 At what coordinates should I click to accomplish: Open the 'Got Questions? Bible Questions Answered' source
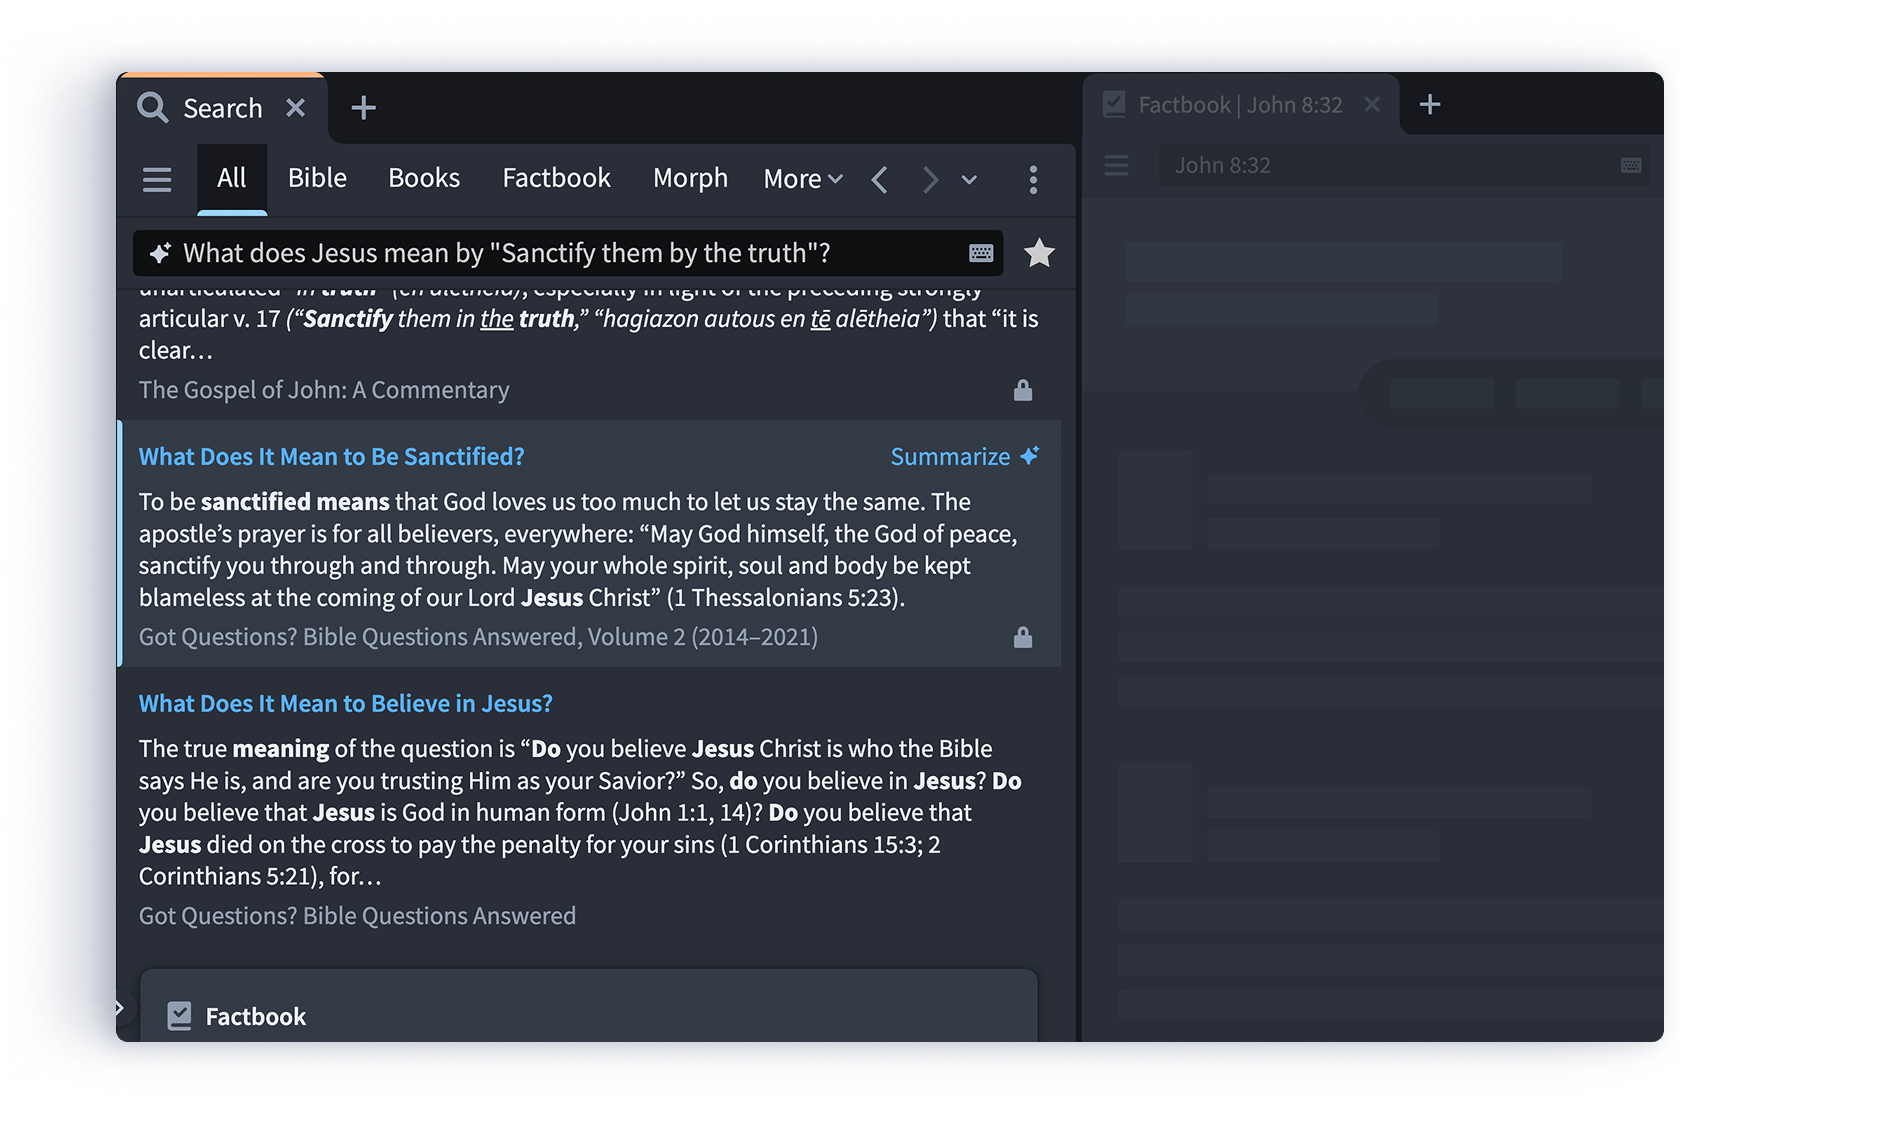(x=357, y=916)
